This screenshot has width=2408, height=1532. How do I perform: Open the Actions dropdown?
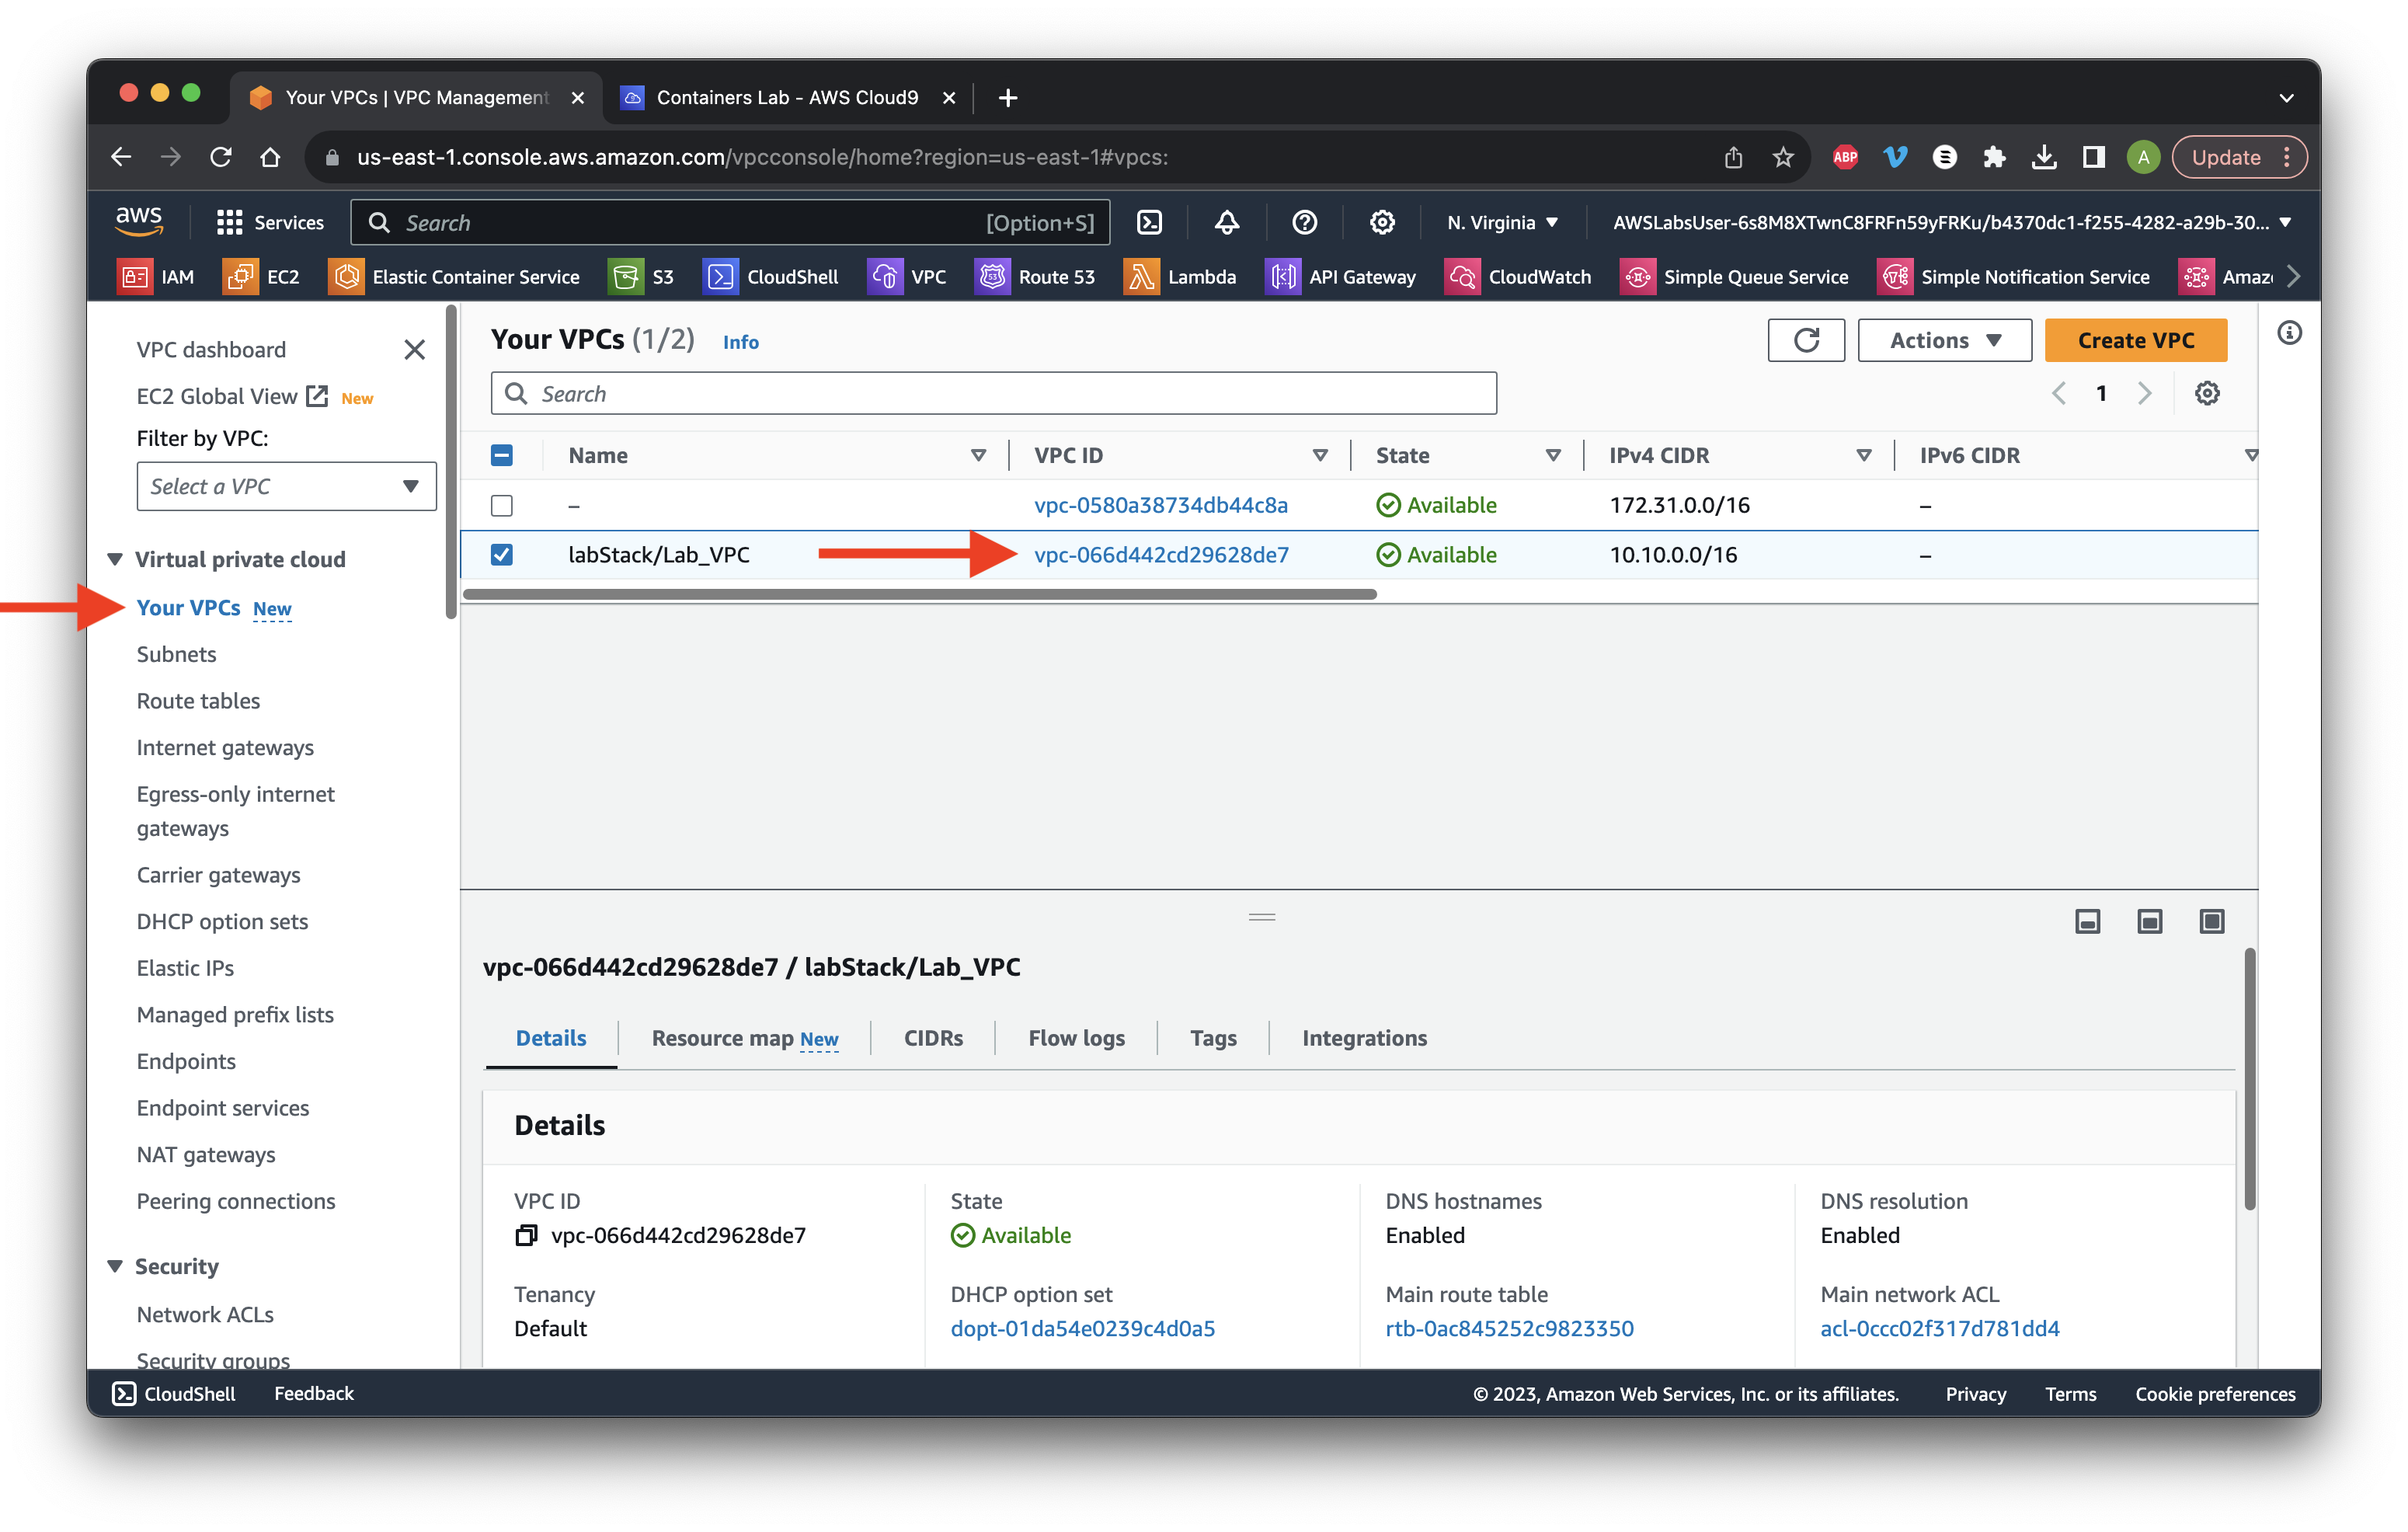1944,340
